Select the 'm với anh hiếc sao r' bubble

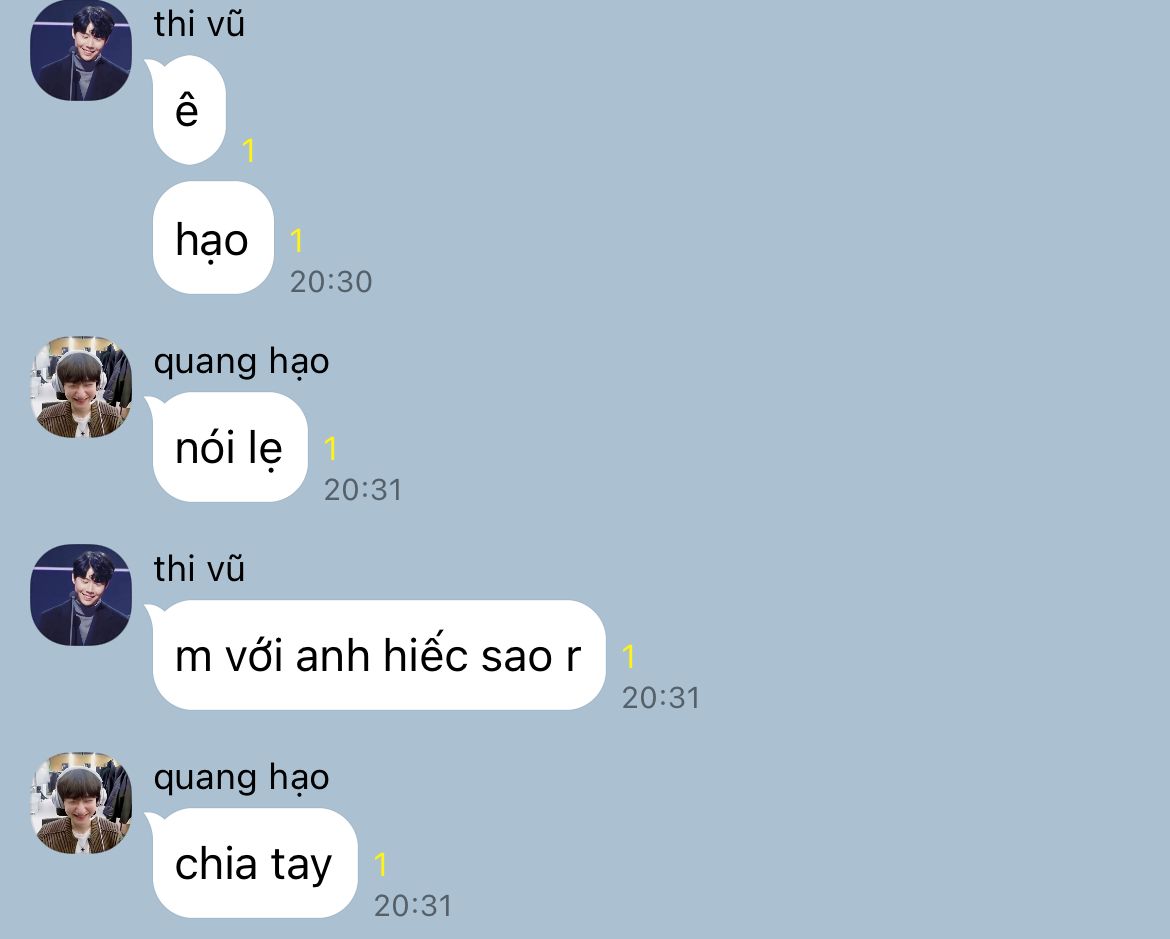click(x=375, y=655)
